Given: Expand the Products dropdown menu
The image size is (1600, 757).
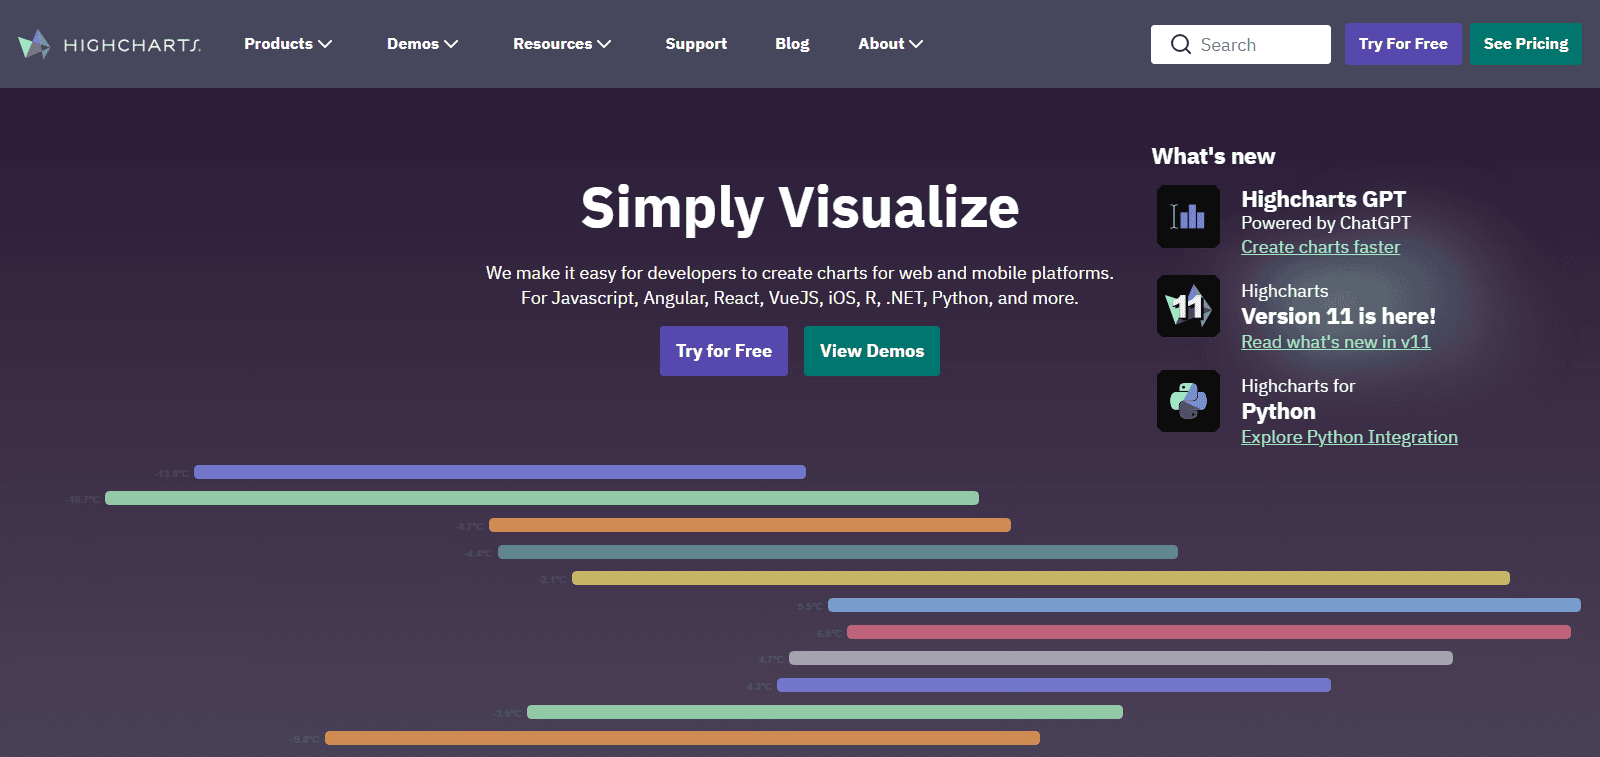Looking at the screenshot, I should coord(288,44).
